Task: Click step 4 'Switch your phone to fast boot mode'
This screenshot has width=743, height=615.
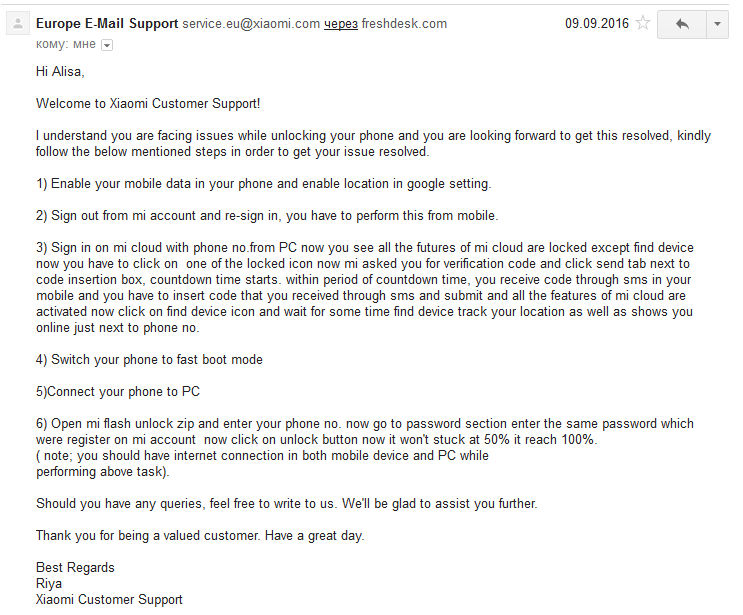Action: pyautogui.click(x=149, y=360)
